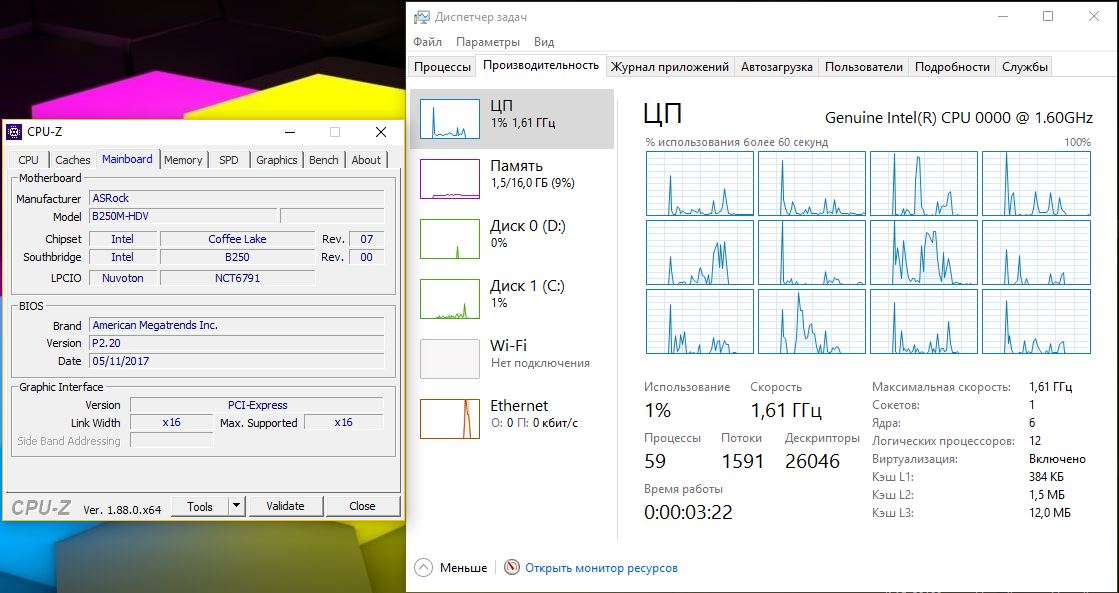This screenshot has height=593, width=1119.
Task: Click the B250 southbridge field
Action: click(237, 257)
